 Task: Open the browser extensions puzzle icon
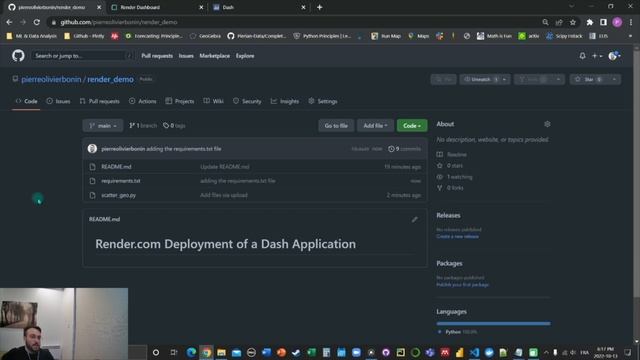(589, 22)
